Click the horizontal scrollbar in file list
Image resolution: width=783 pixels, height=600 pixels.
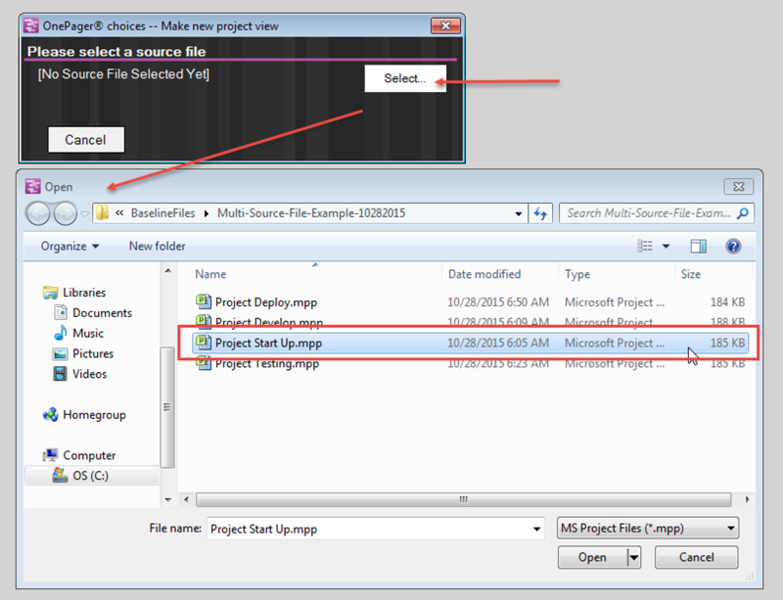pyautogui.click(x=460, y=499)
